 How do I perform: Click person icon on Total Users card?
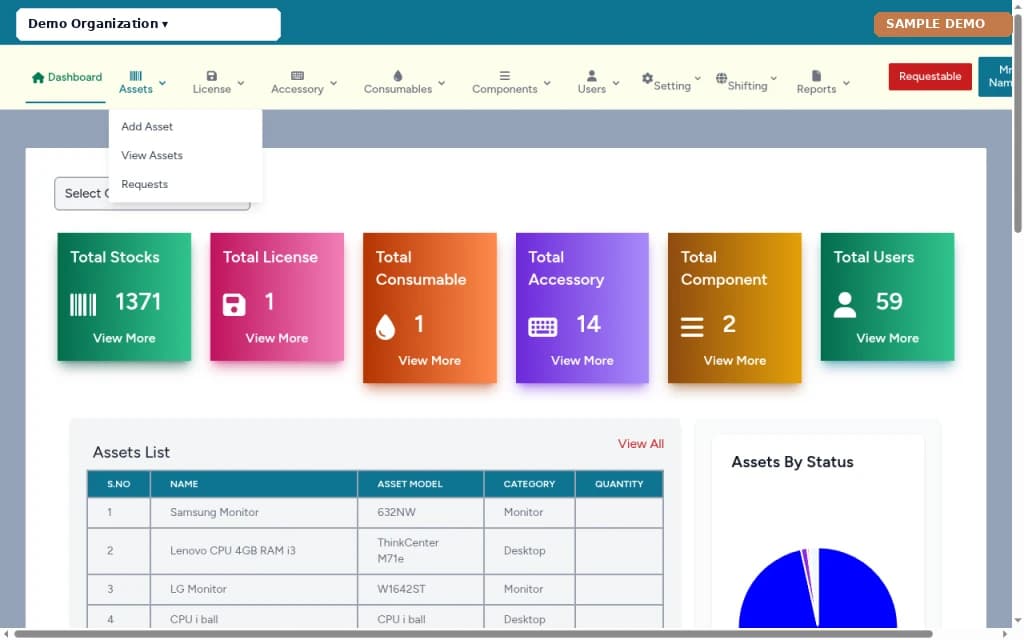845,304
